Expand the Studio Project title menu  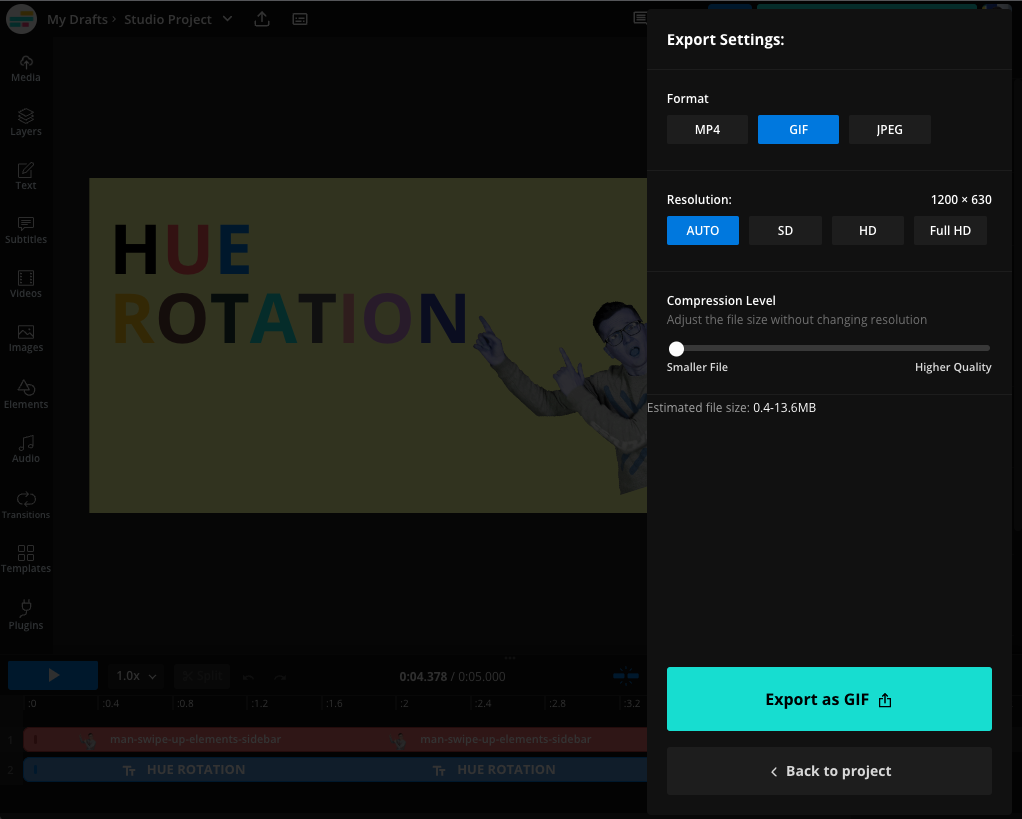click(x=227, y=18)
